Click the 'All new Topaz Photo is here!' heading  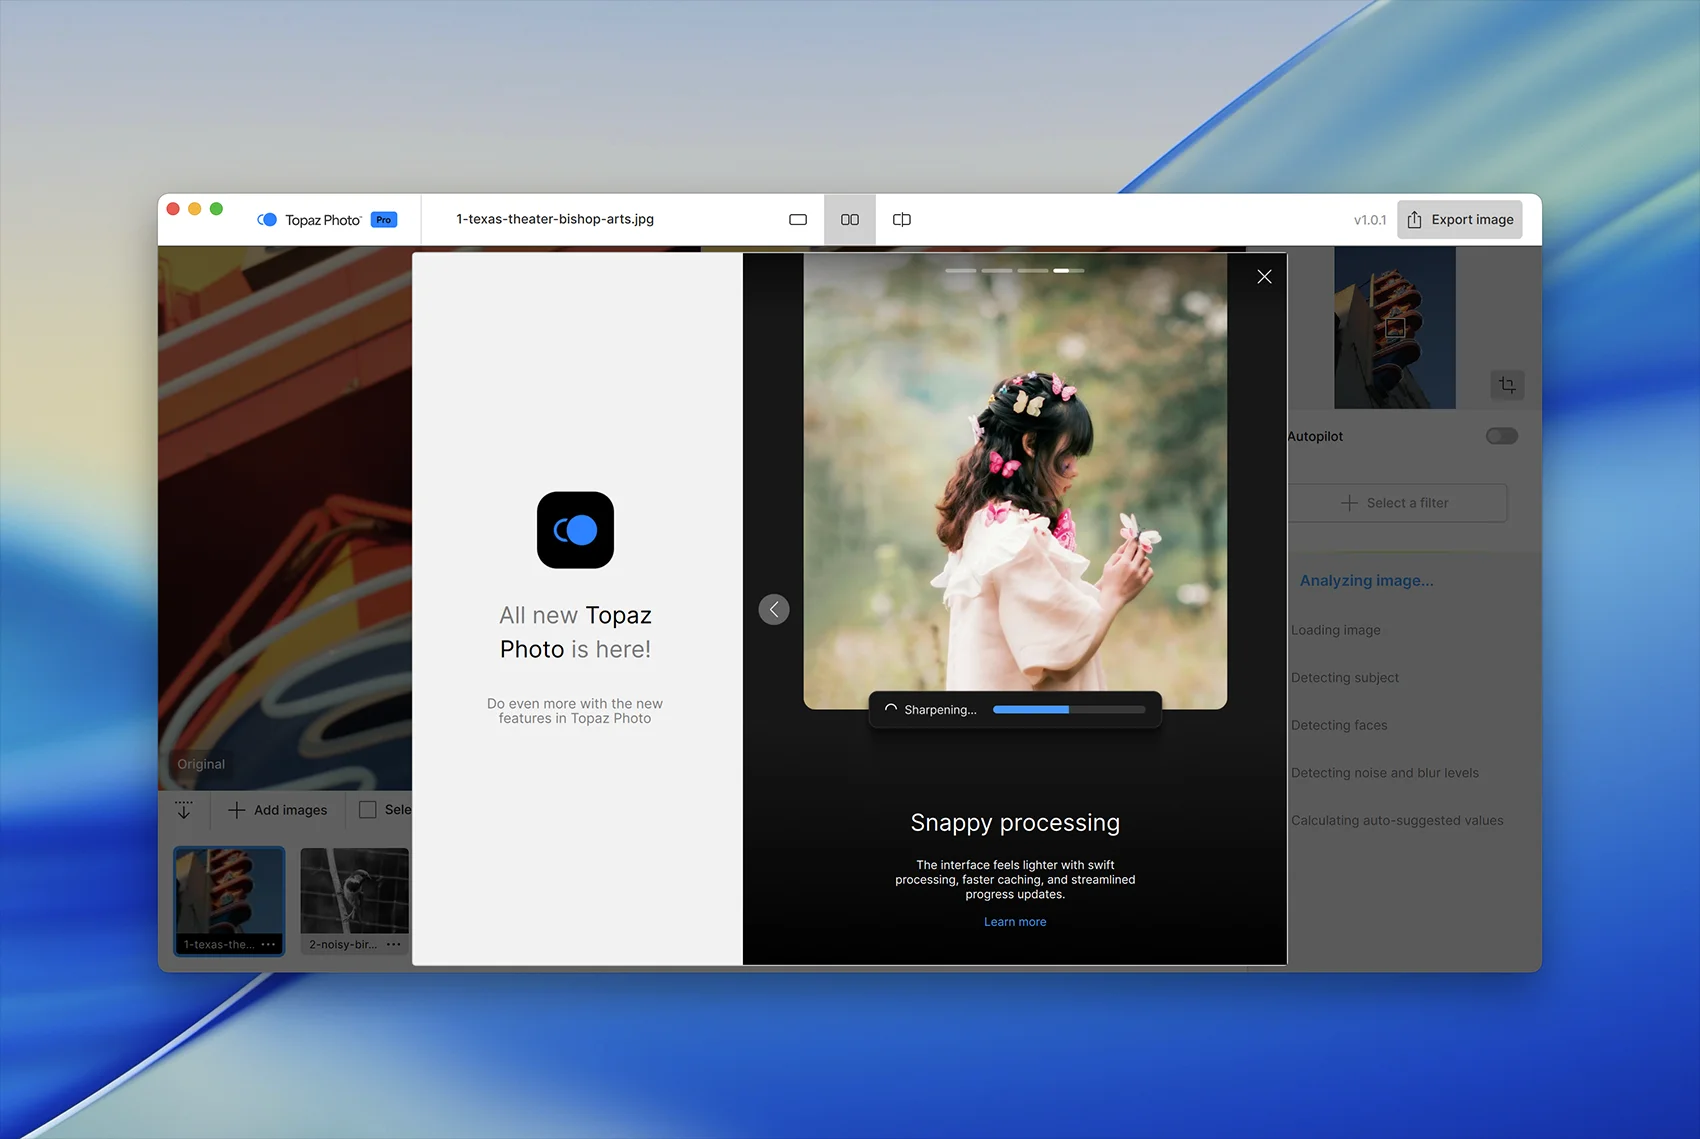575,632
